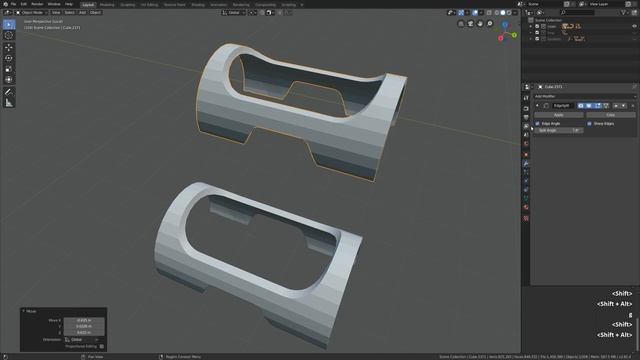Select the Move tool
Image resolution: width=640 pixels, height=360 pixels.
pos(9,47)
